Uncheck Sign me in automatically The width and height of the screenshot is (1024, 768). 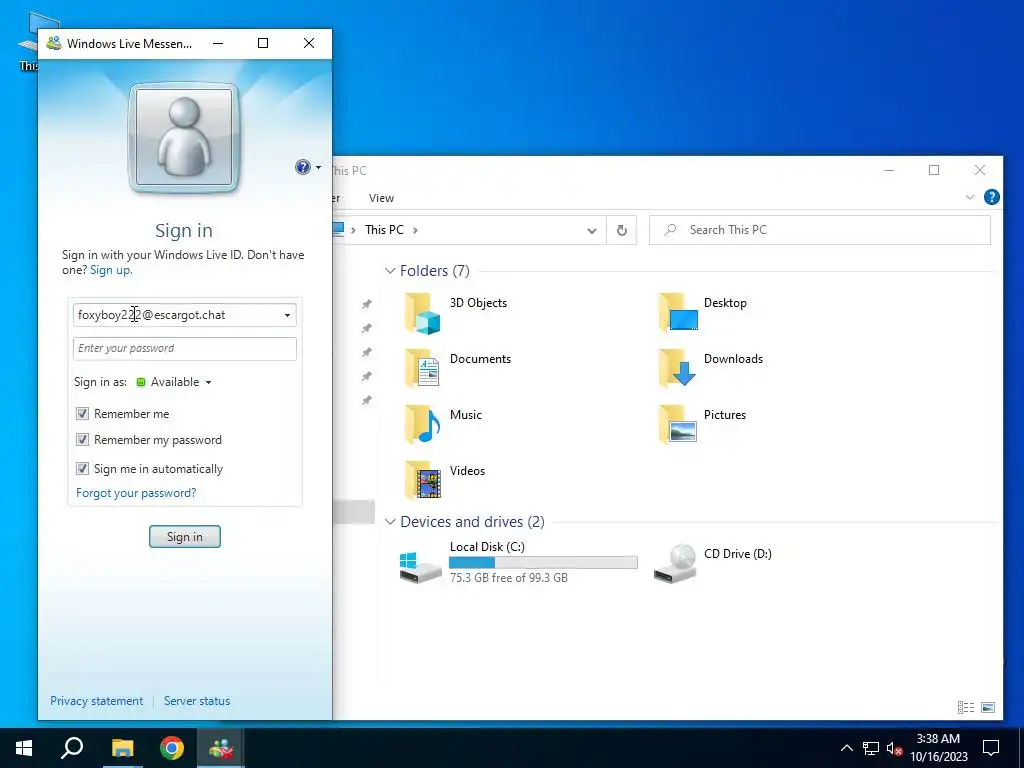click(x=82, y=468)
